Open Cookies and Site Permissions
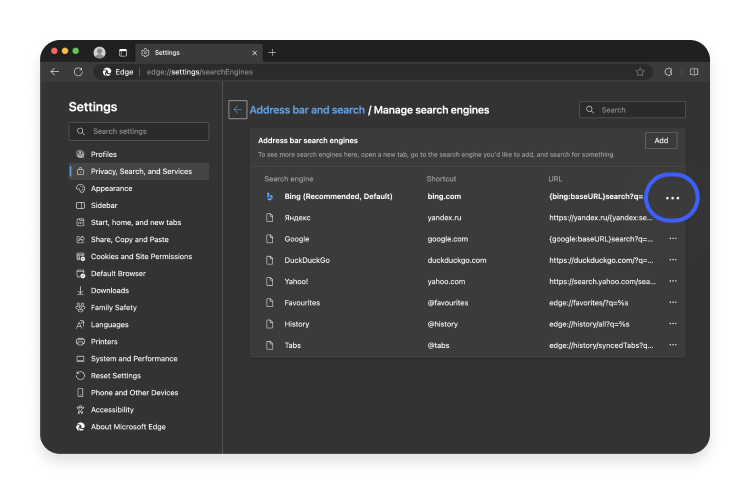750x494 pixels. coord(139,256)
